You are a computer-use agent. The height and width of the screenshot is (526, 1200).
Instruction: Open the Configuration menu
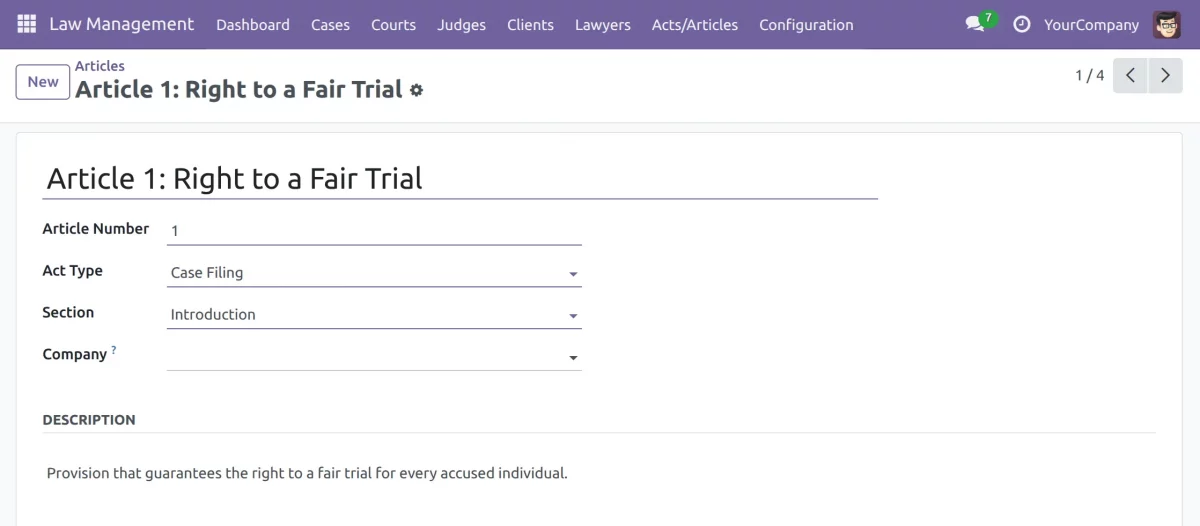coord(806,25)
